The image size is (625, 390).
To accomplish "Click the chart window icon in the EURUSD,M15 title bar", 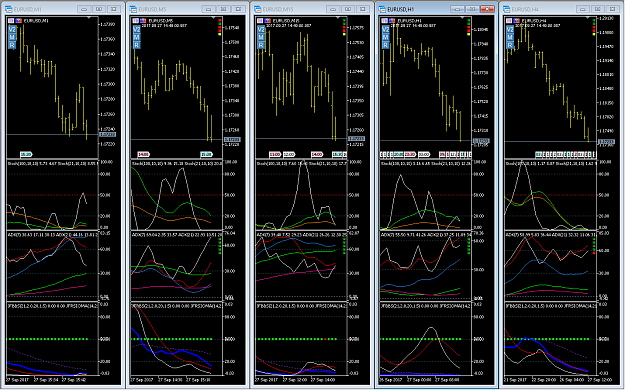I will pyautogui.click(x=257, y=9).
